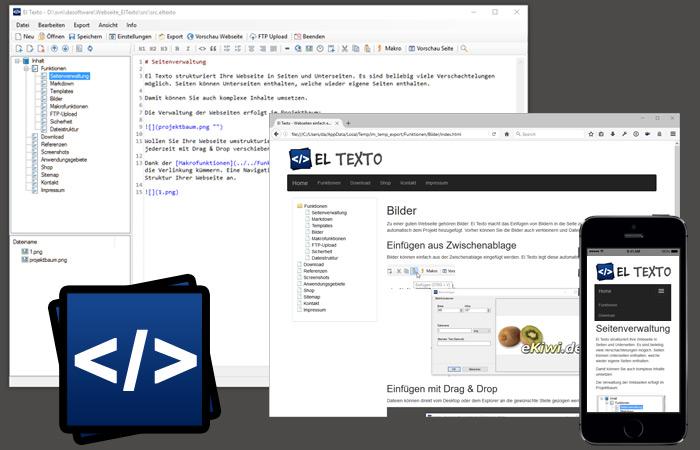Click Funktionen in browser page navbar
Screen dimensions: 700x450
click(x=329, y=183)
